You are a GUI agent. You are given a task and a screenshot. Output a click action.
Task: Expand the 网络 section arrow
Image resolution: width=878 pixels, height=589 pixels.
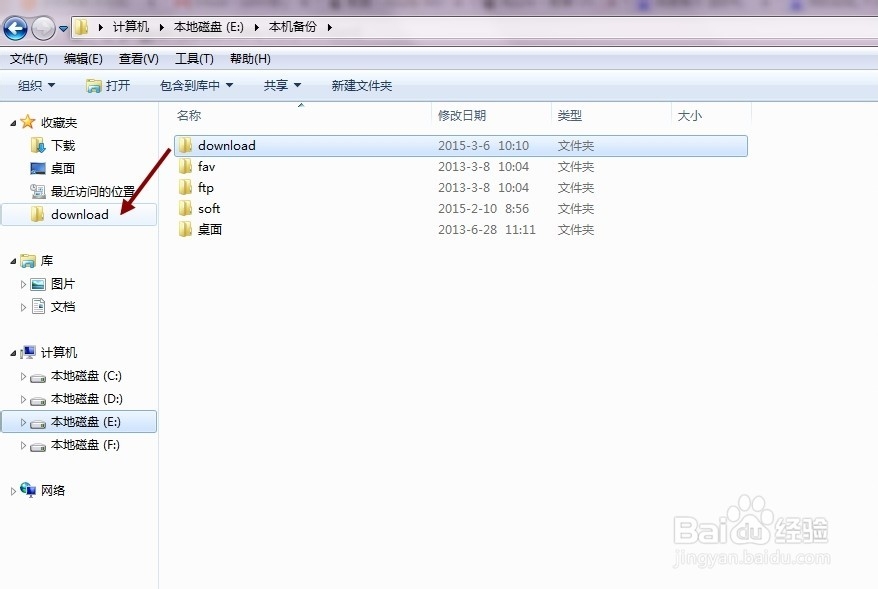[x=13, y=491]
